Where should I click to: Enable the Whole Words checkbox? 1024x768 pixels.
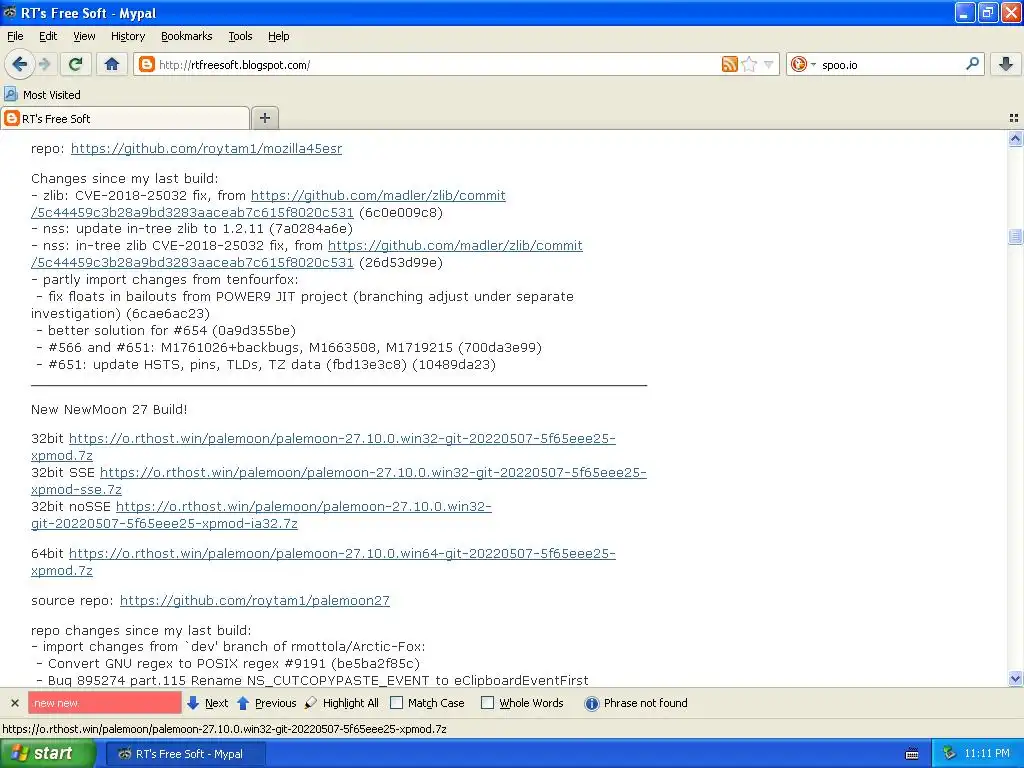[x=487, y=703]
